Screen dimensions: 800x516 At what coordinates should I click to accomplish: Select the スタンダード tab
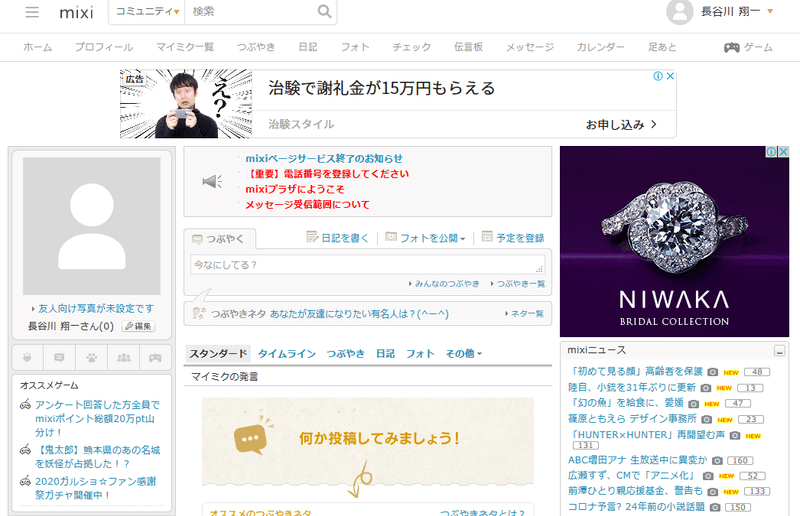click(218, 354)
